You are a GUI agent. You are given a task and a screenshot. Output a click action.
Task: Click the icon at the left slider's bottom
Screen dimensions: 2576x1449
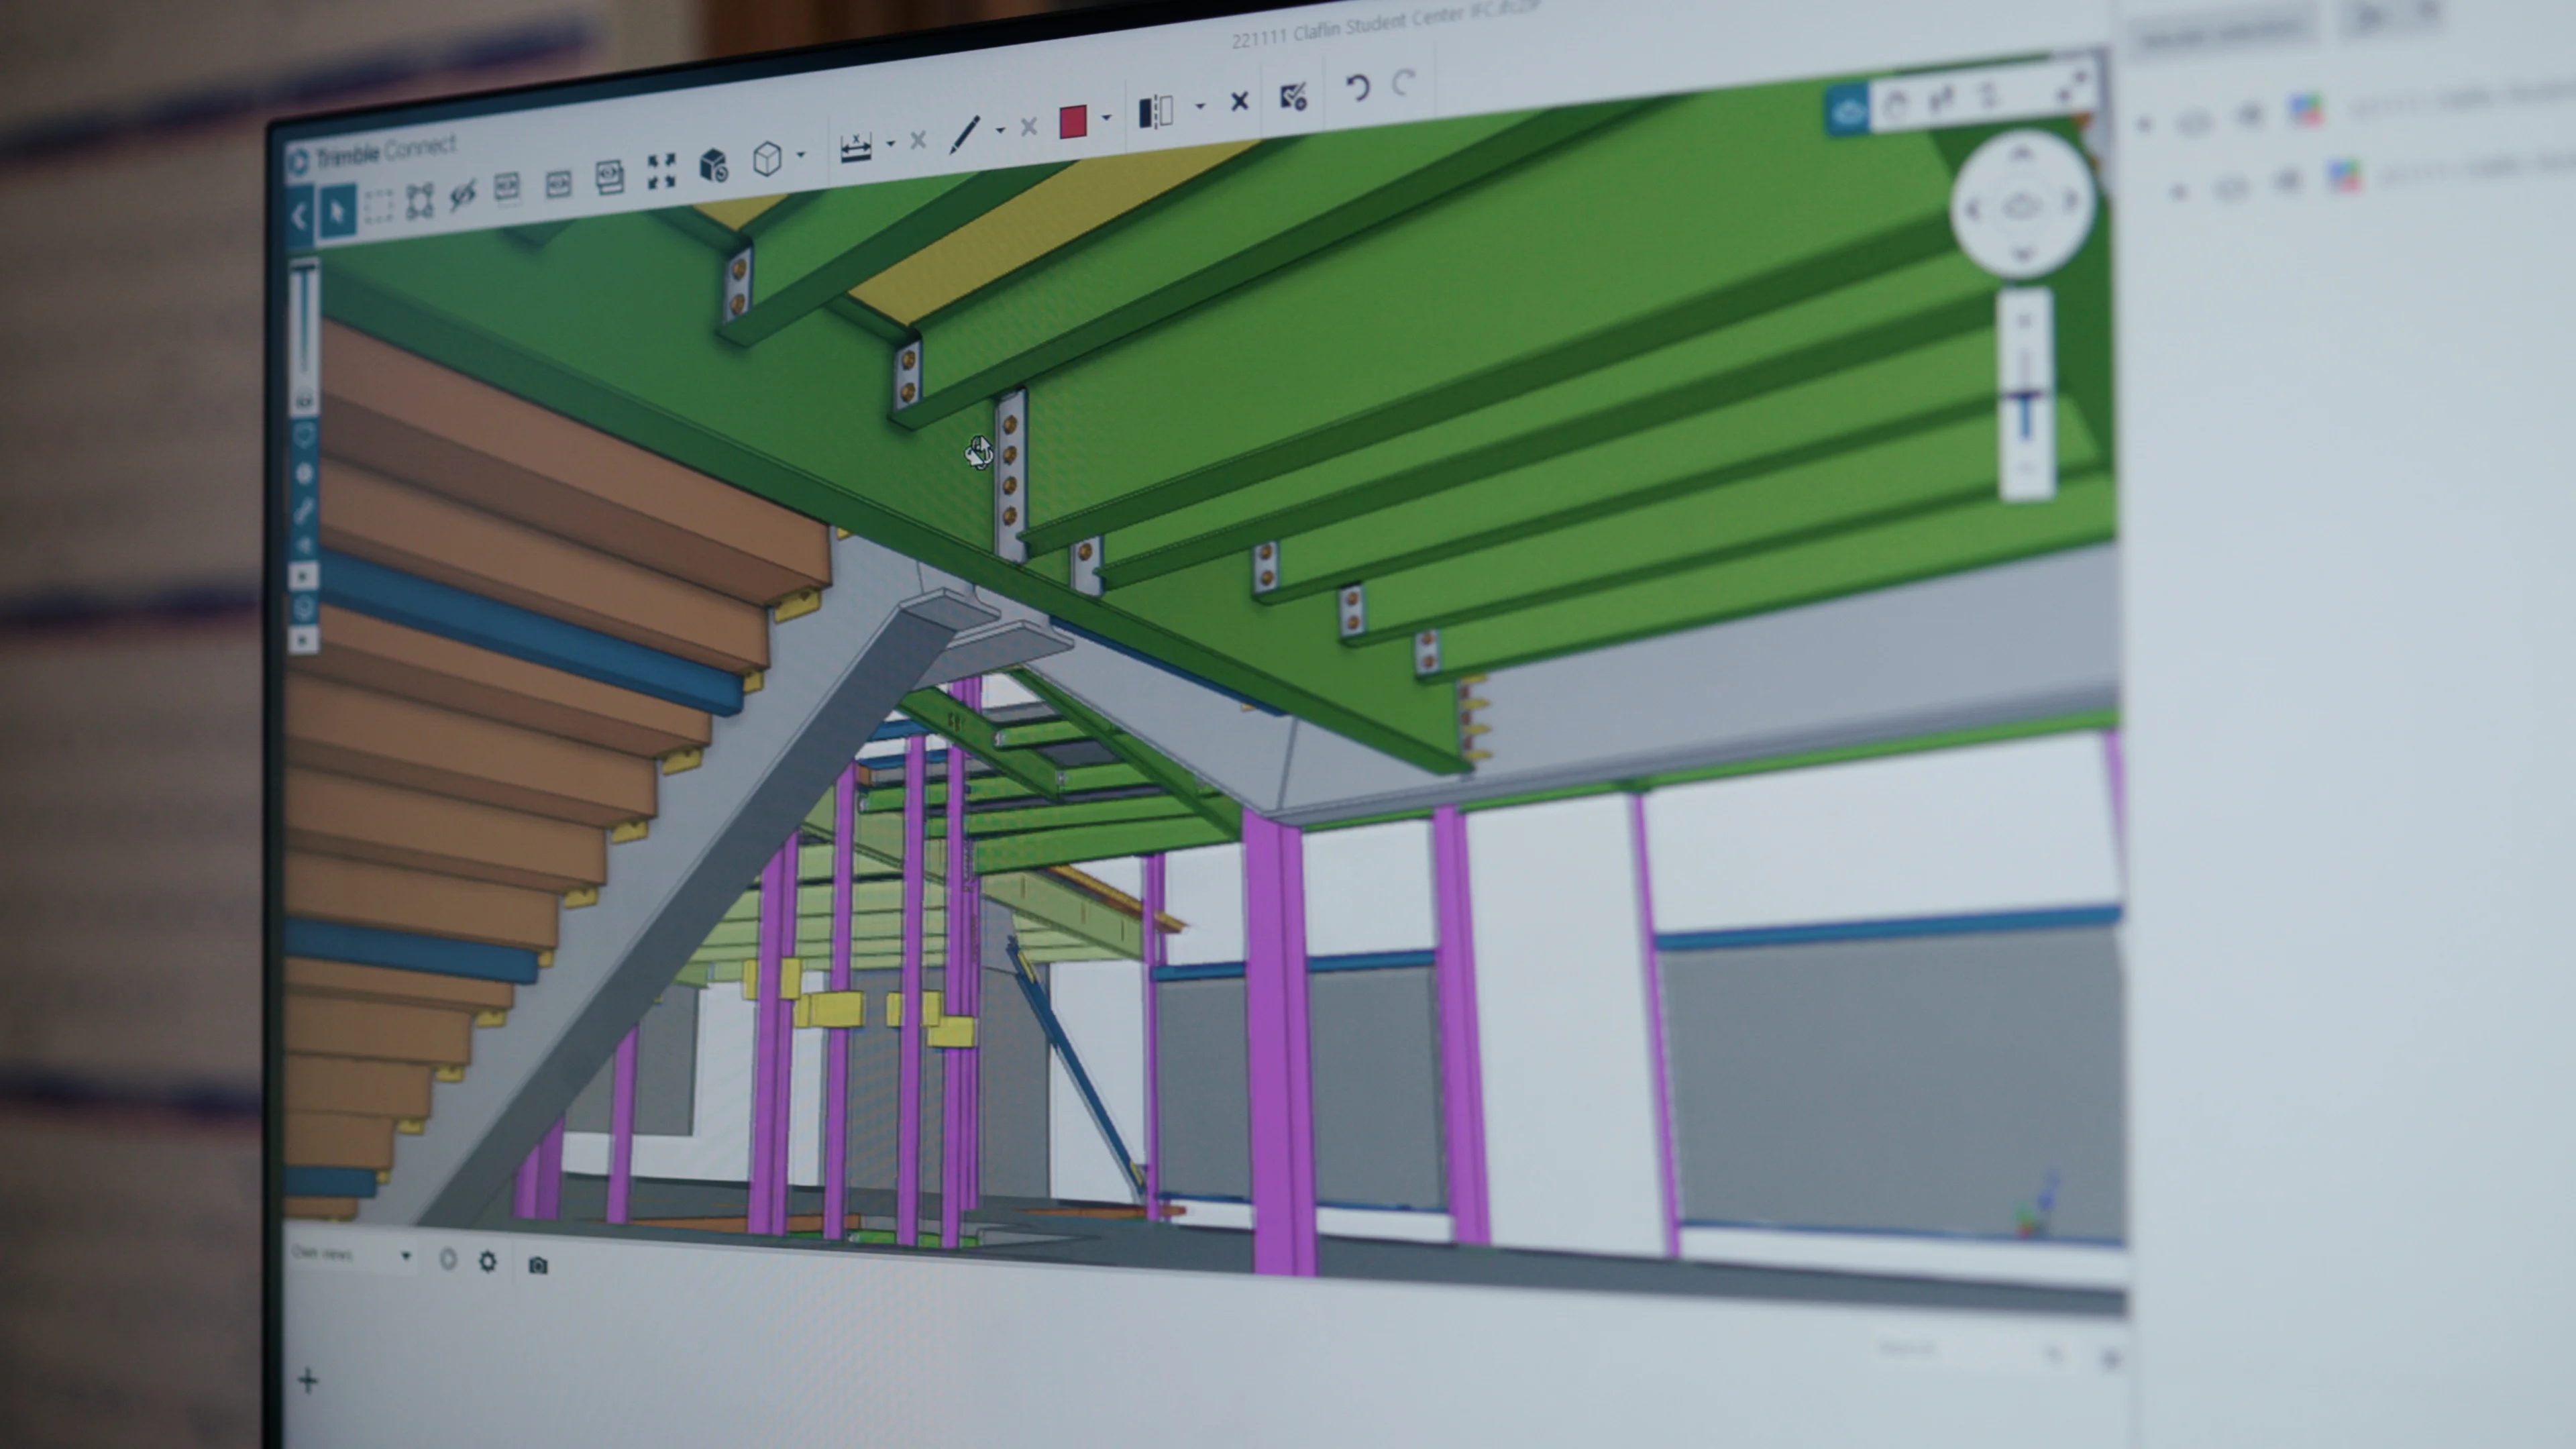coord(305,401)
